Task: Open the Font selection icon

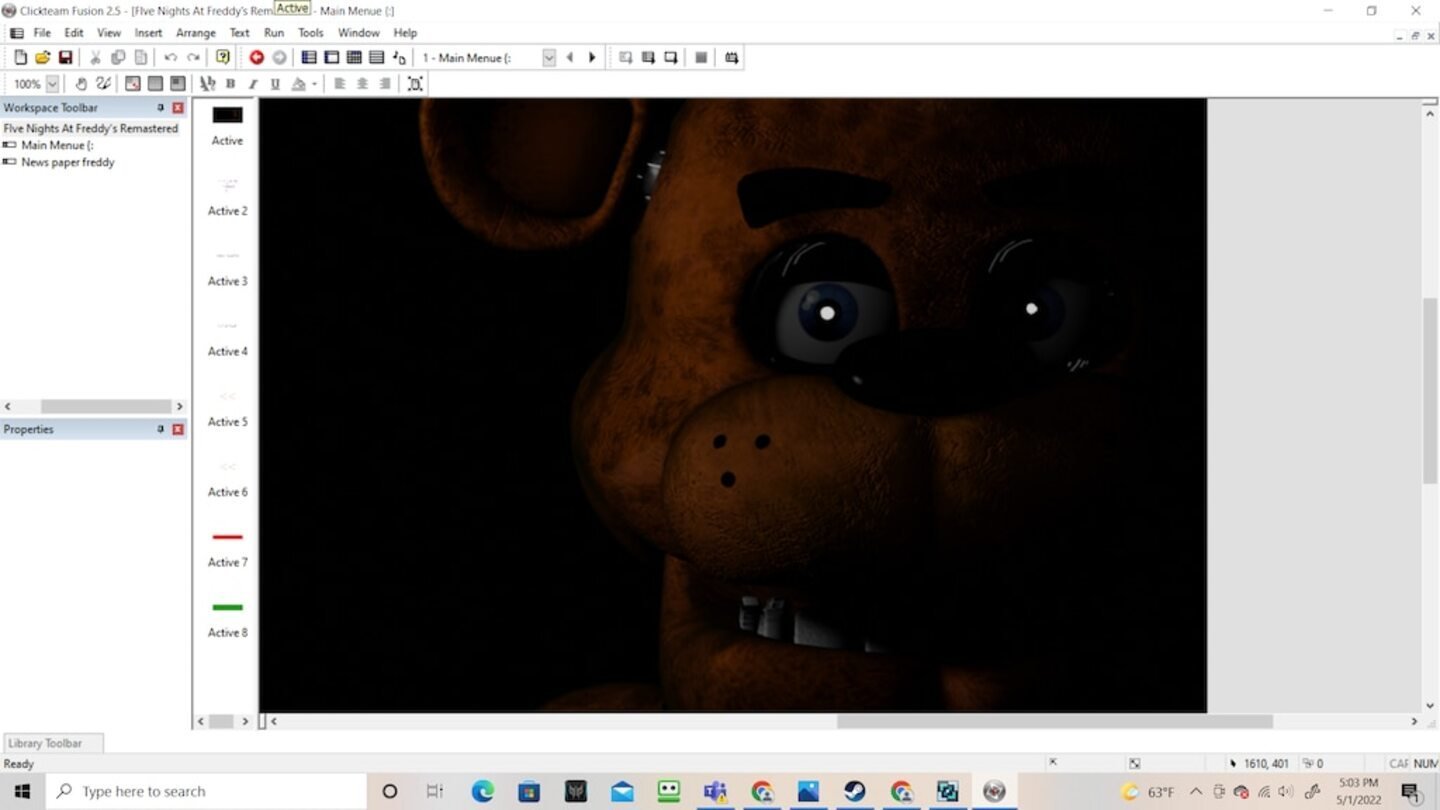Action: pyautogui.click(x=207, y=84)
